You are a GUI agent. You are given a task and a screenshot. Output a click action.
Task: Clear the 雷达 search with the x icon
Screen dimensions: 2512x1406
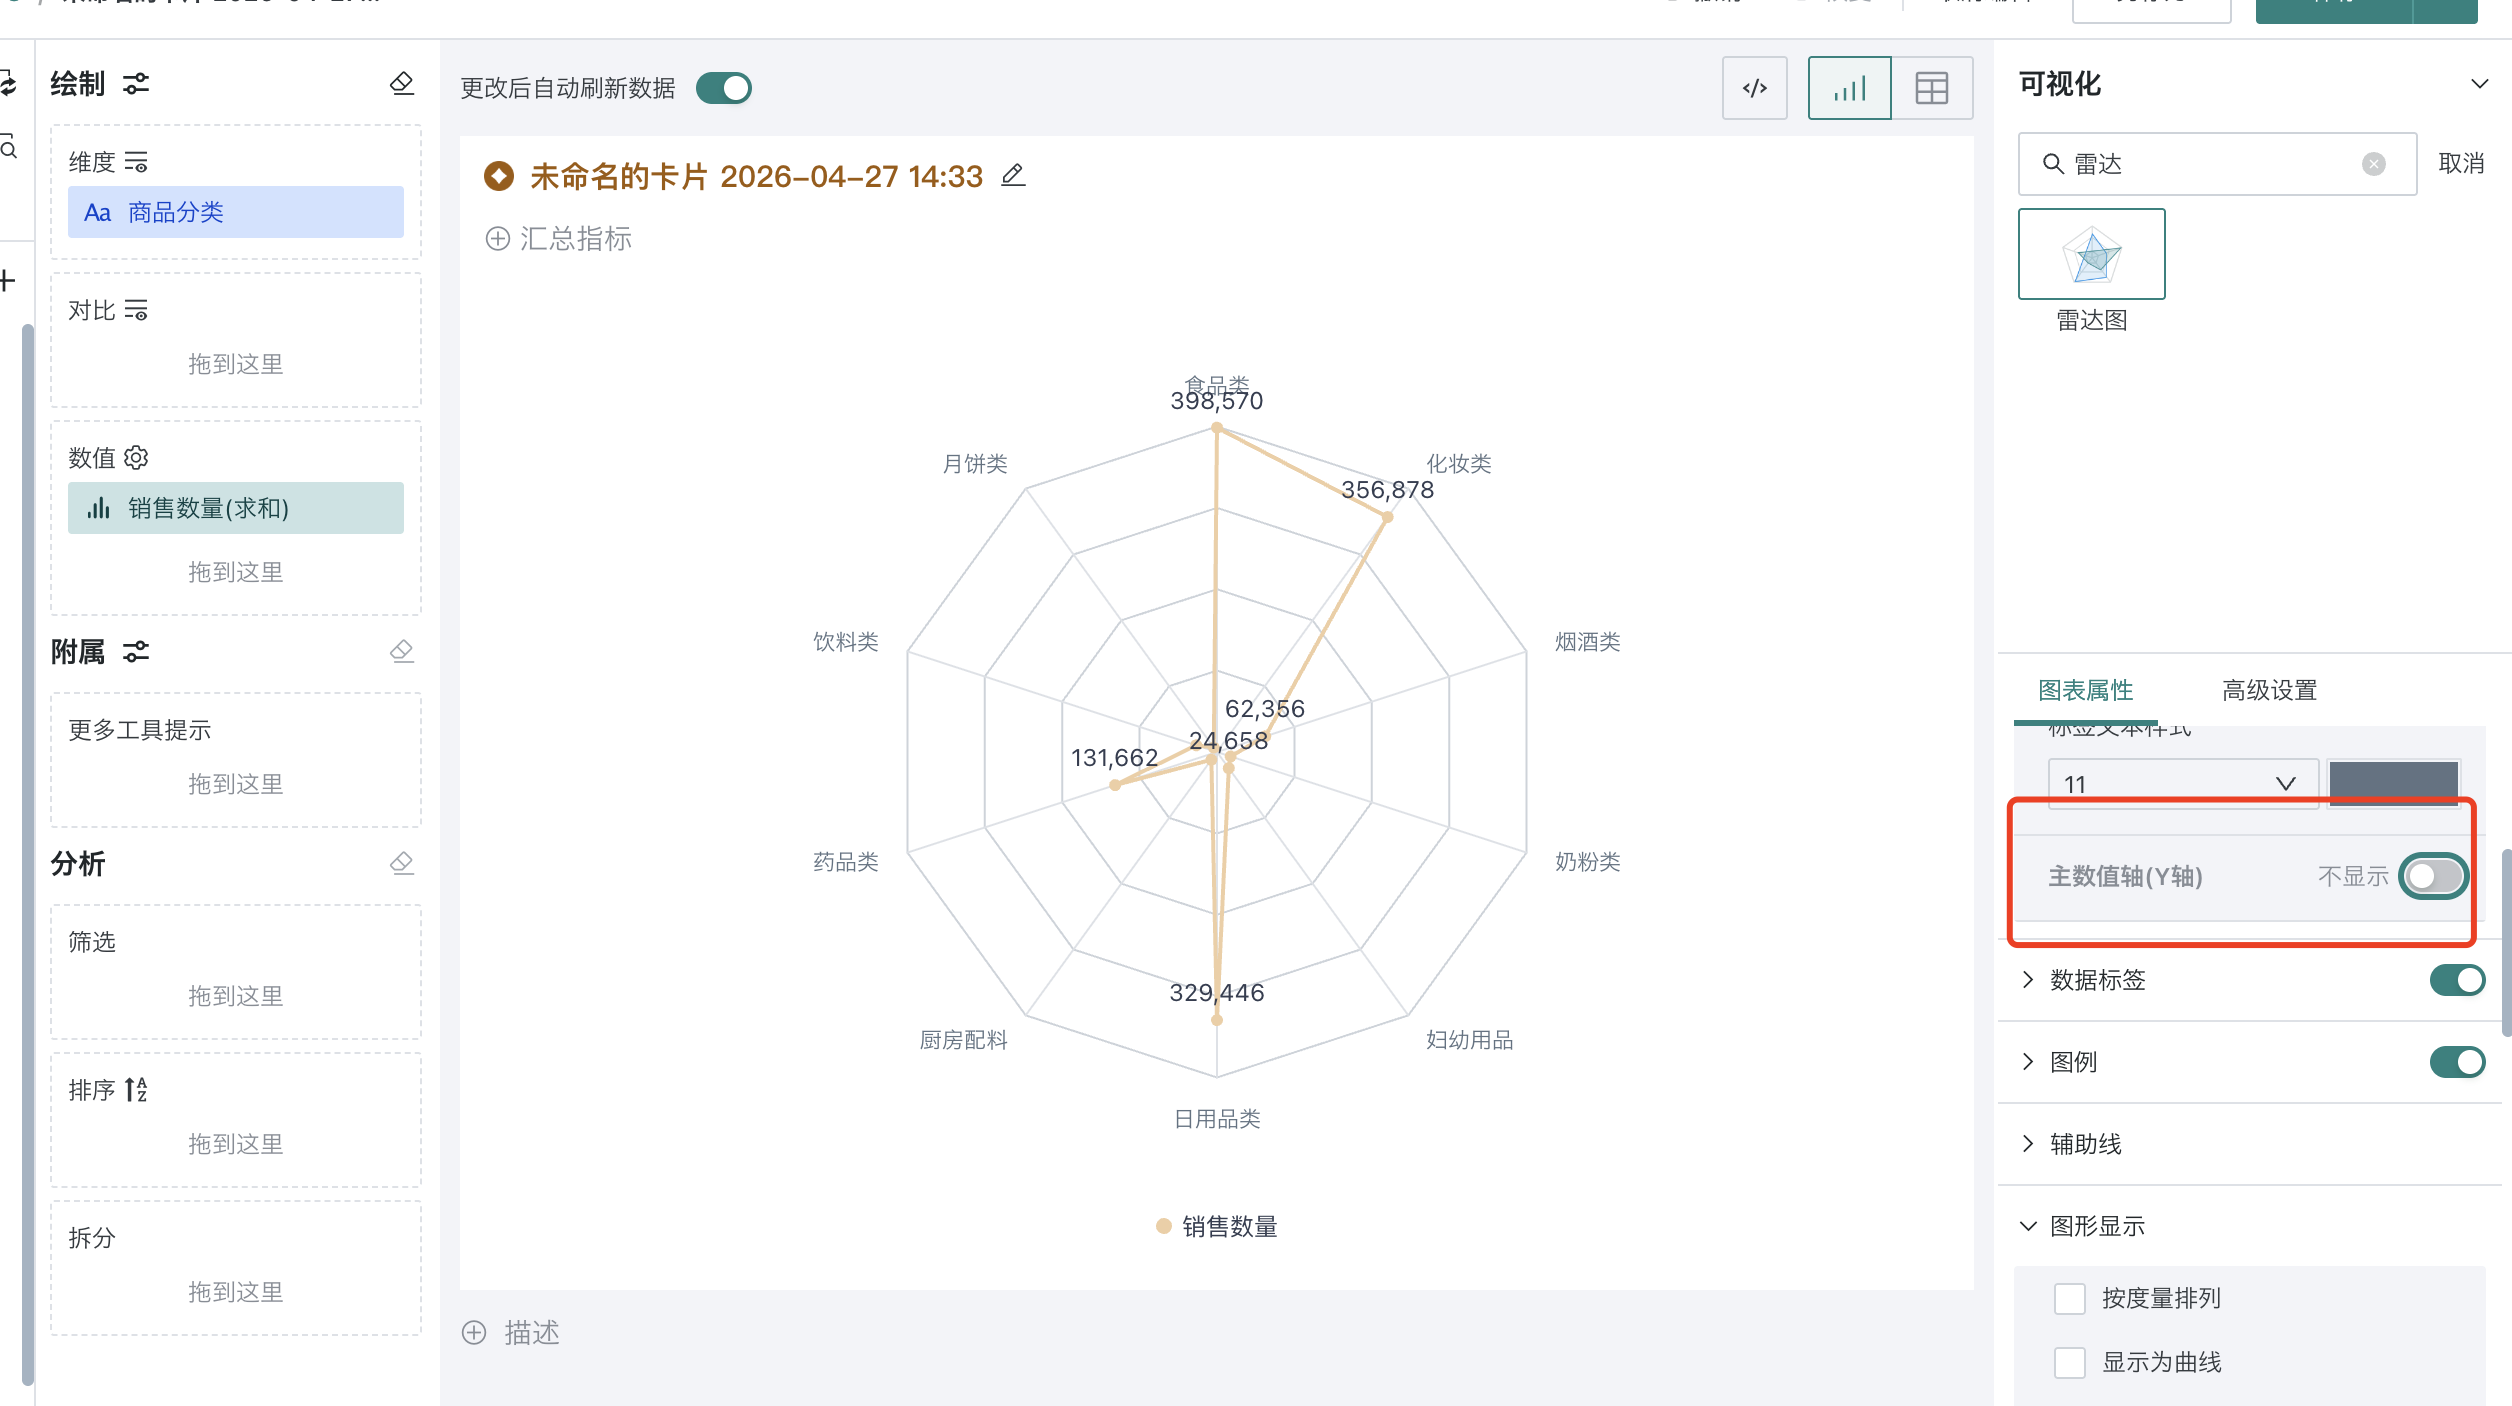[x=2375, y=164]
